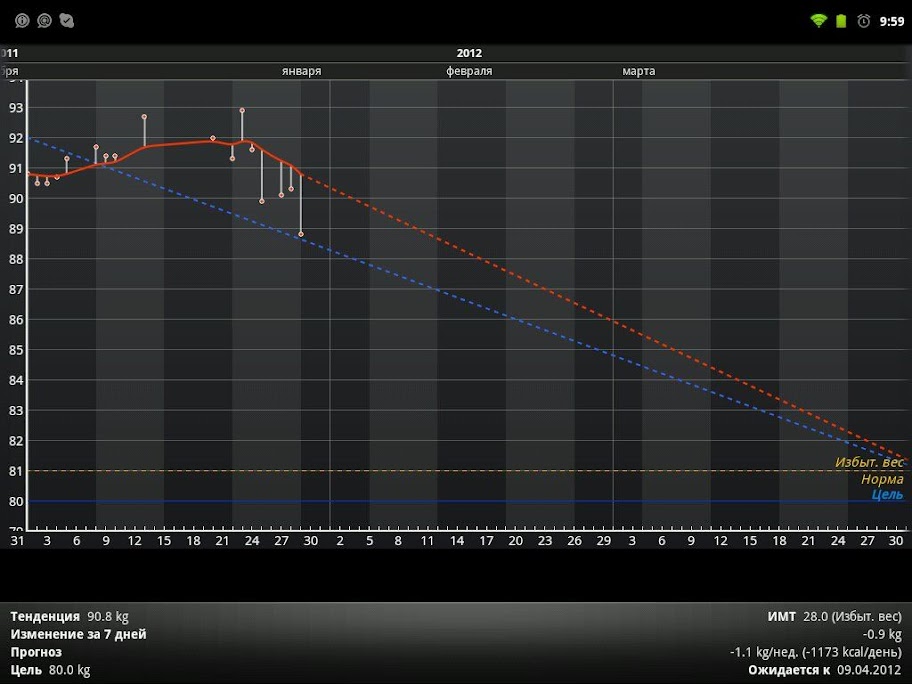Select the февраль month header
Viewport: 912px width, 684px height.
point(469,71)
